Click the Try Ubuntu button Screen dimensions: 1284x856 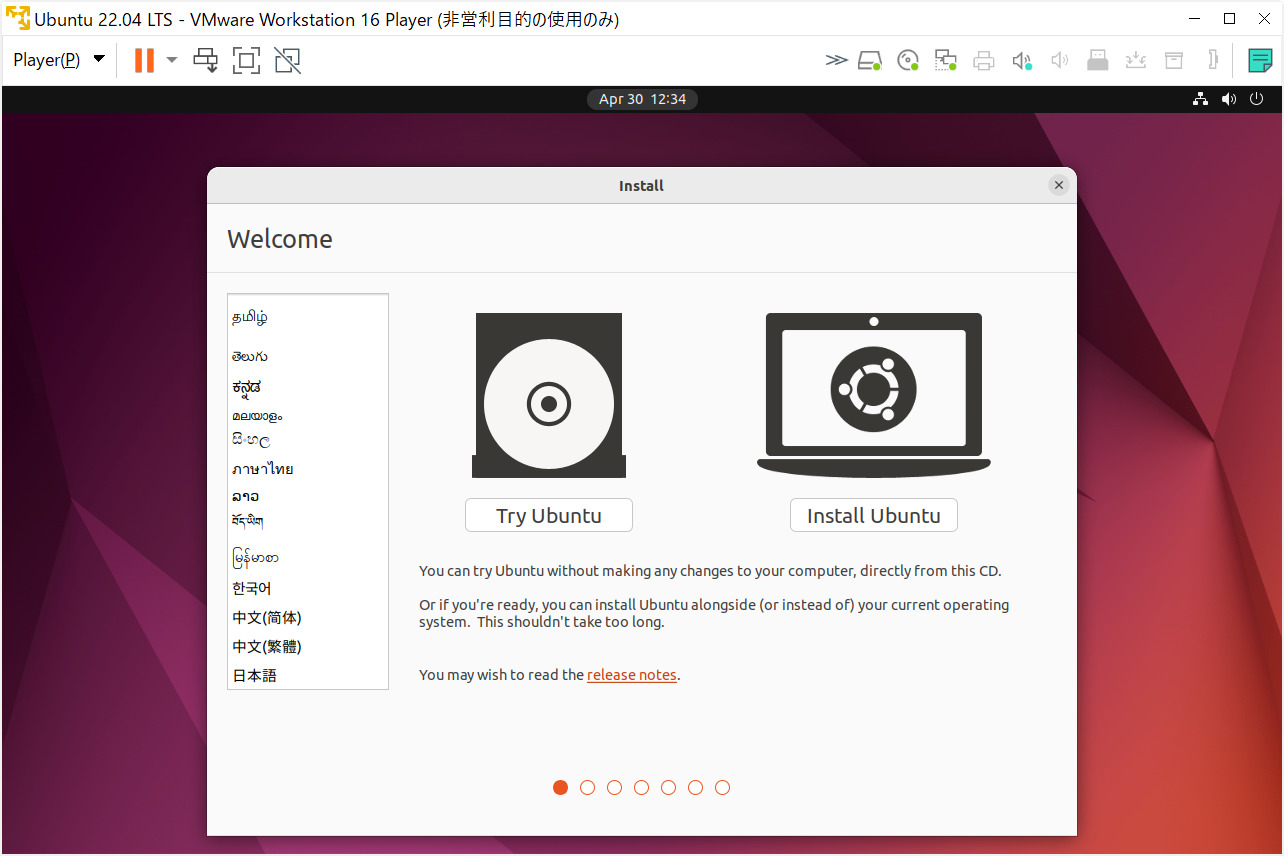[549, 516]
